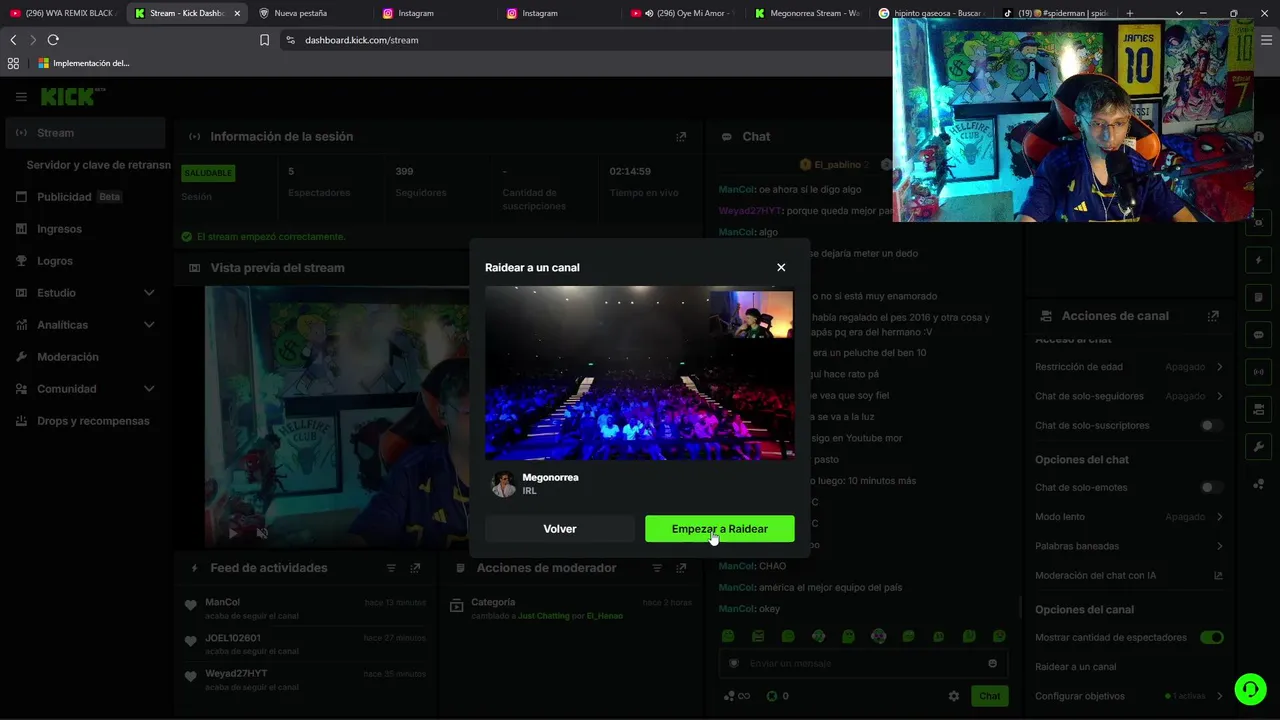The width and height of the screenshot is (1280, 720).
Task: Toggle Chat de solo-suscriptores switch
Action: 1211,425
